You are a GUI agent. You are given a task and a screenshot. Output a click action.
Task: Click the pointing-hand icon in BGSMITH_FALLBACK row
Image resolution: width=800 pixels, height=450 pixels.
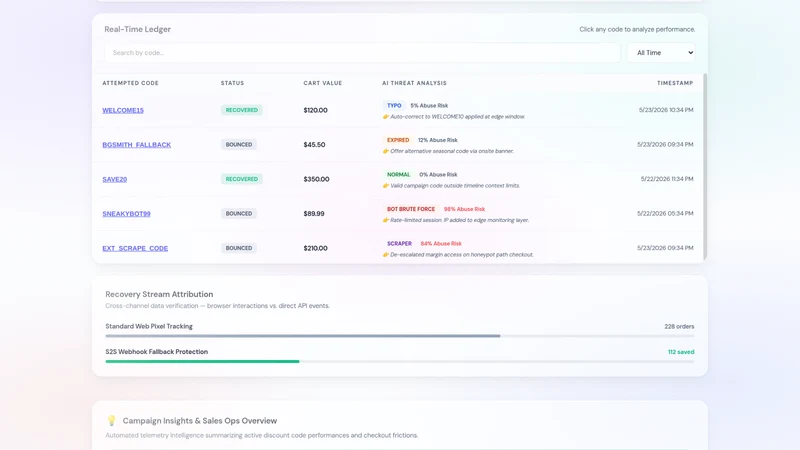click(386, 152)
